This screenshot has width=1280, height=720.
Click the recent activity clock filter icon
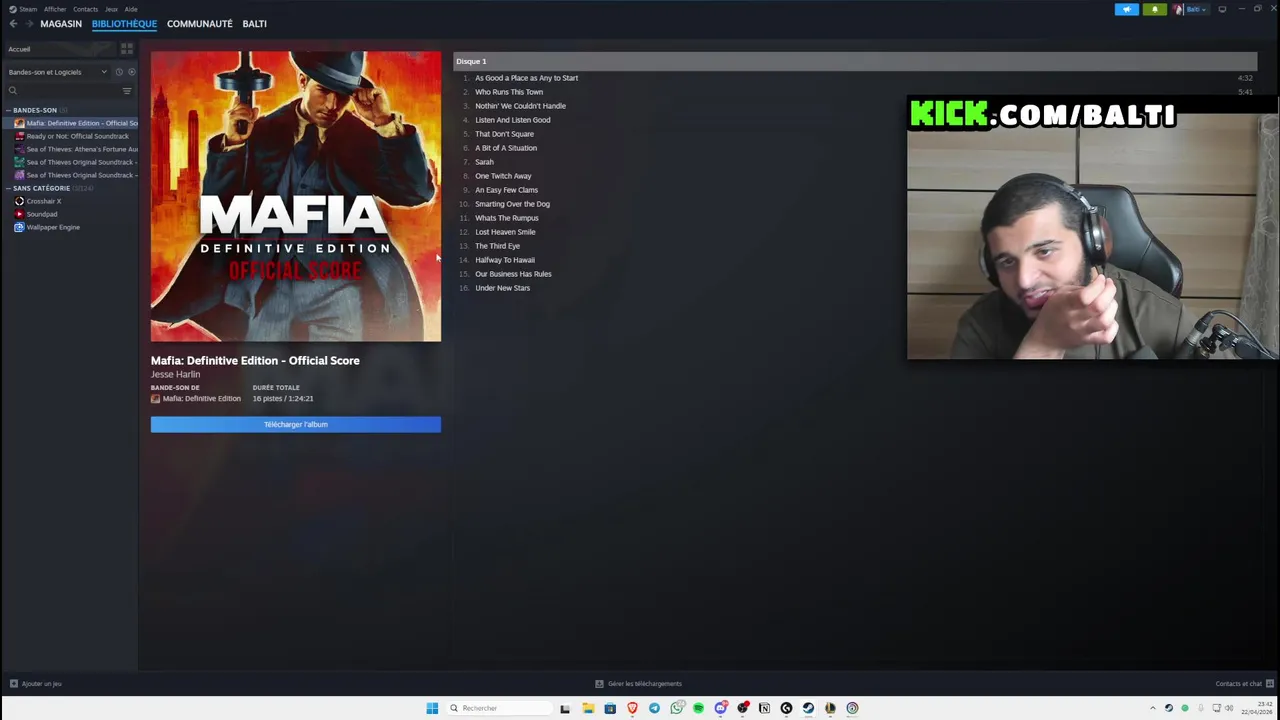[x=119, y=72]
